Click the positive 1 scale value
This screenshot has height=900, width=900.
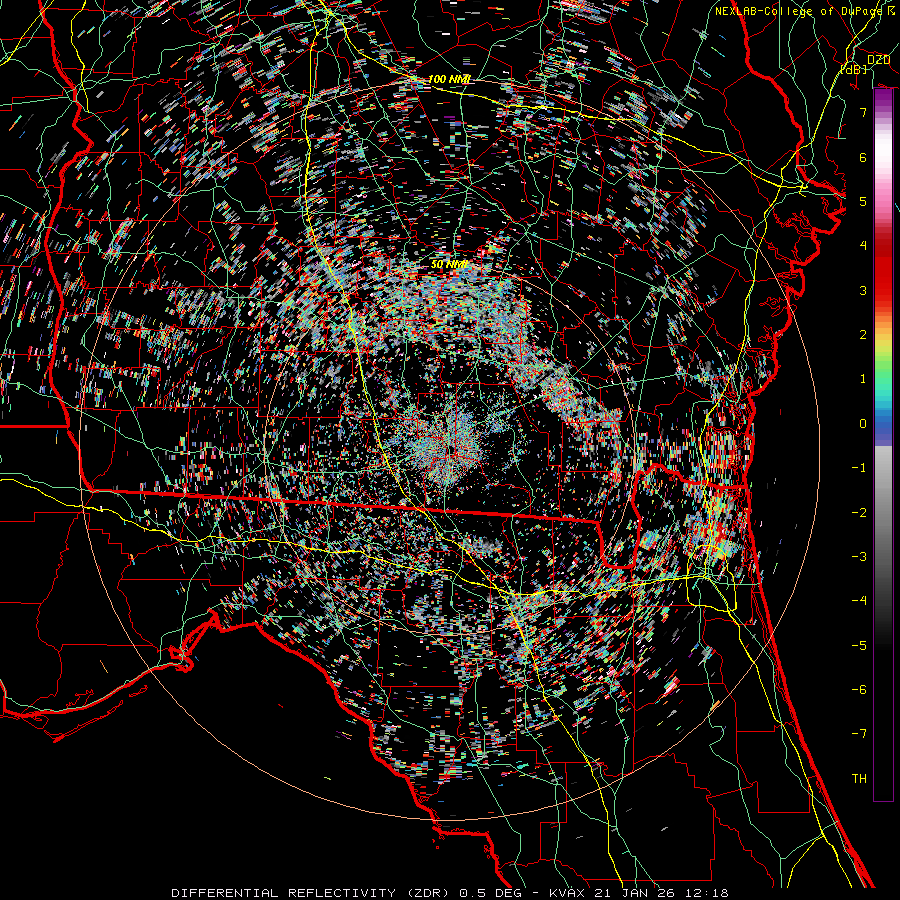click(x=863, y=379)
